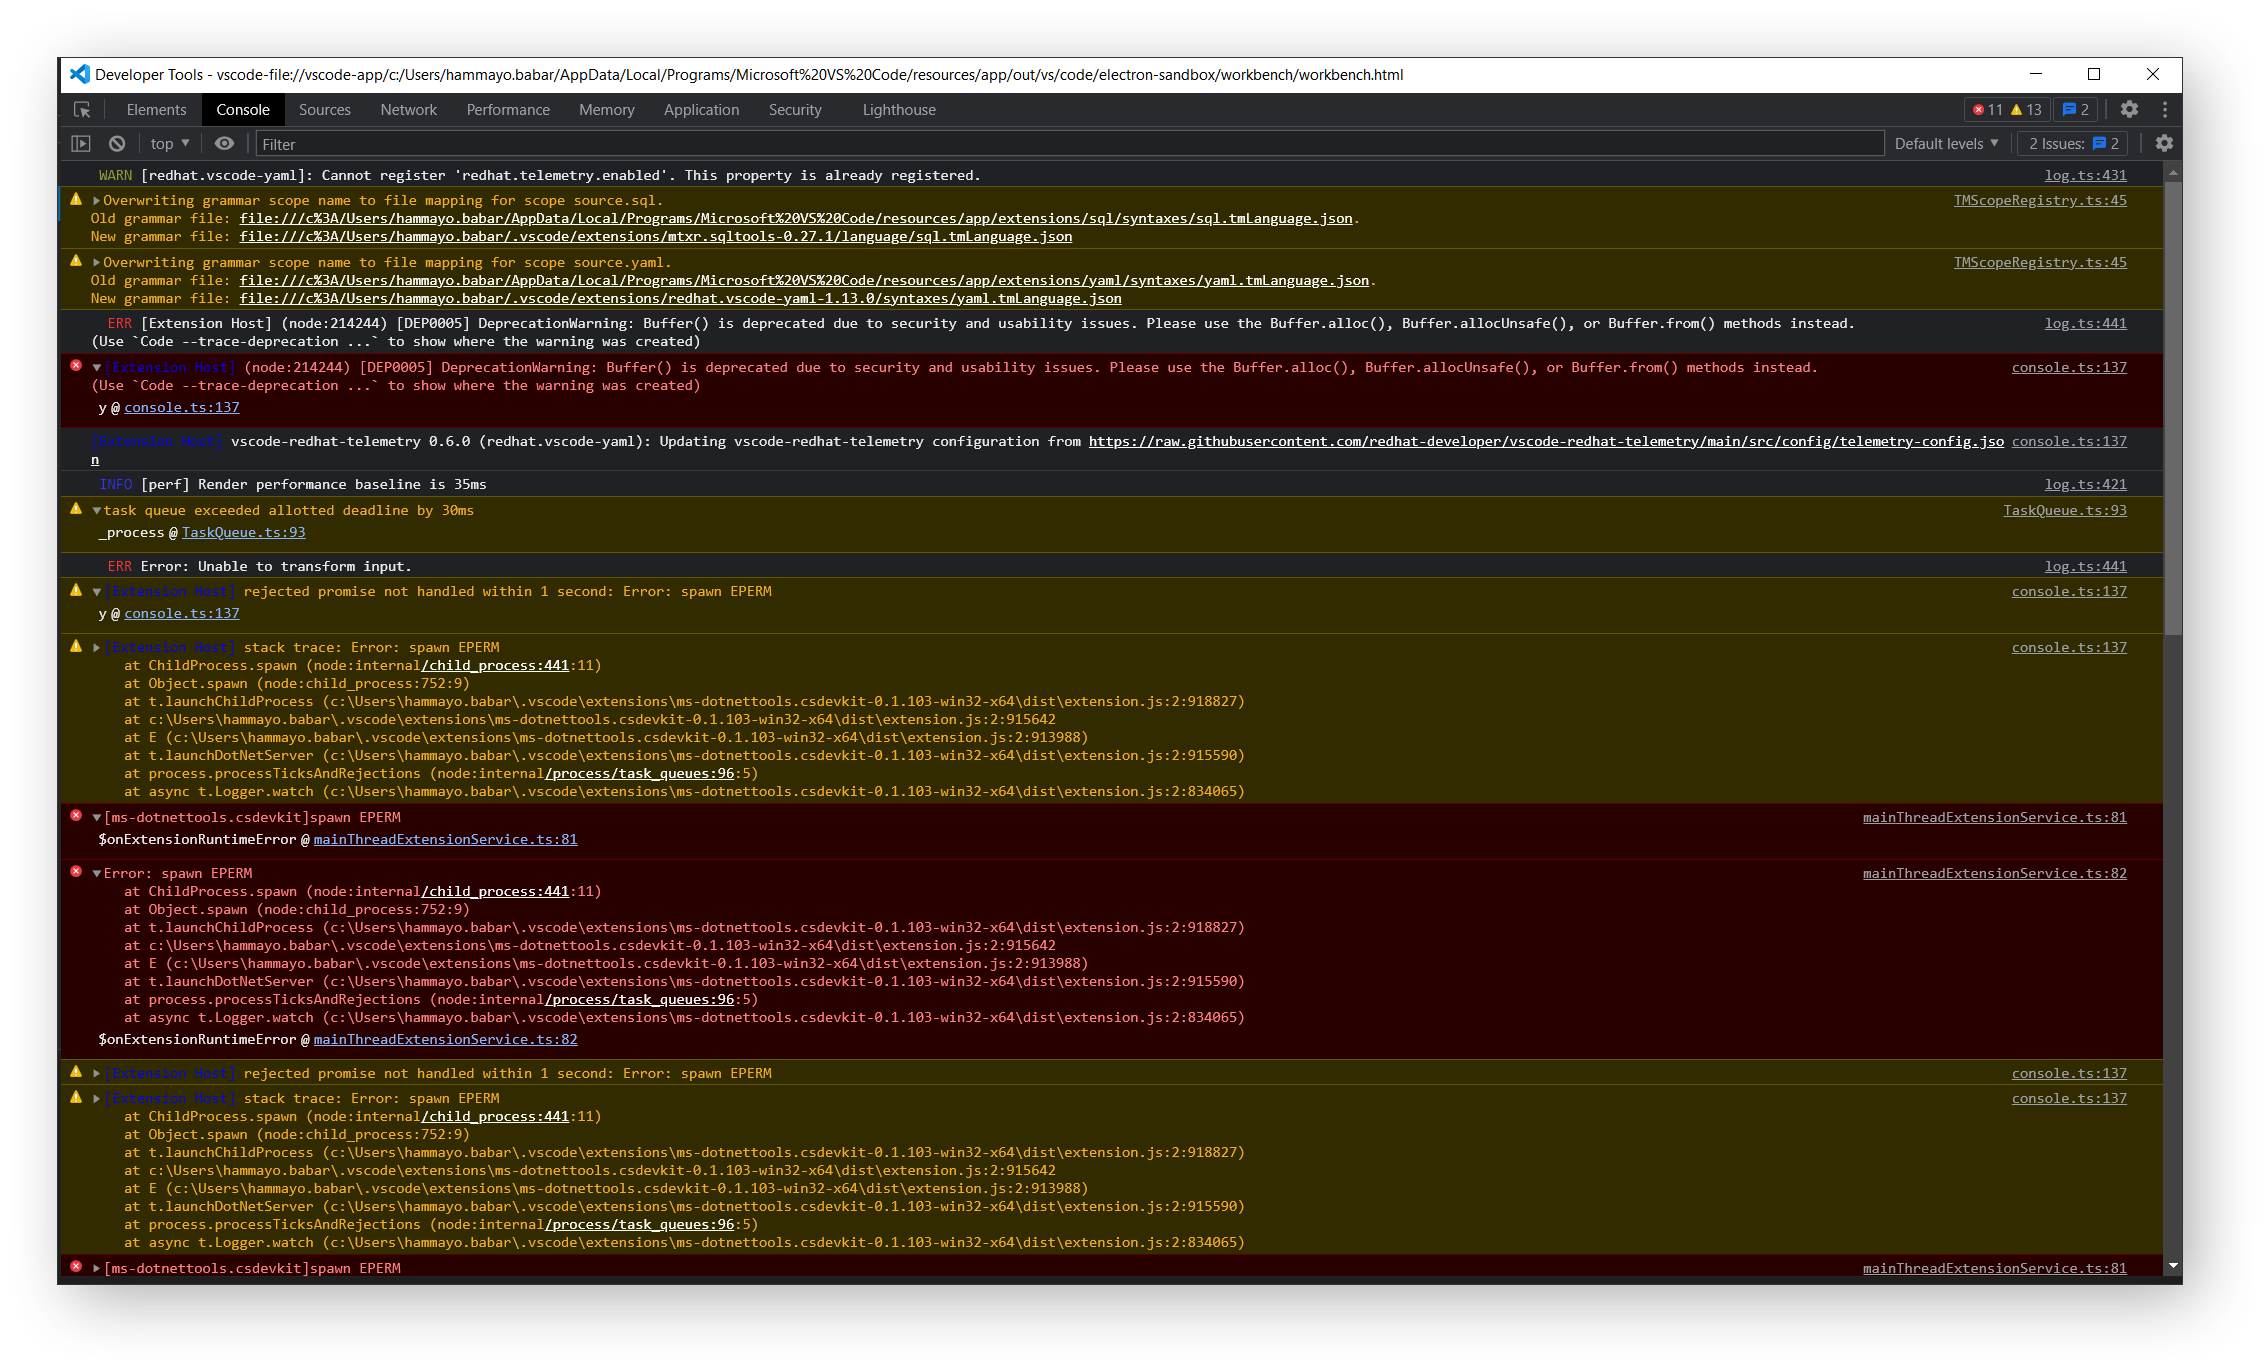This screenshot has height=1370, width=2268.
Task: Toggle the warning count filter showing 13
Action: pyautogui.click(x=2026, y=110)
